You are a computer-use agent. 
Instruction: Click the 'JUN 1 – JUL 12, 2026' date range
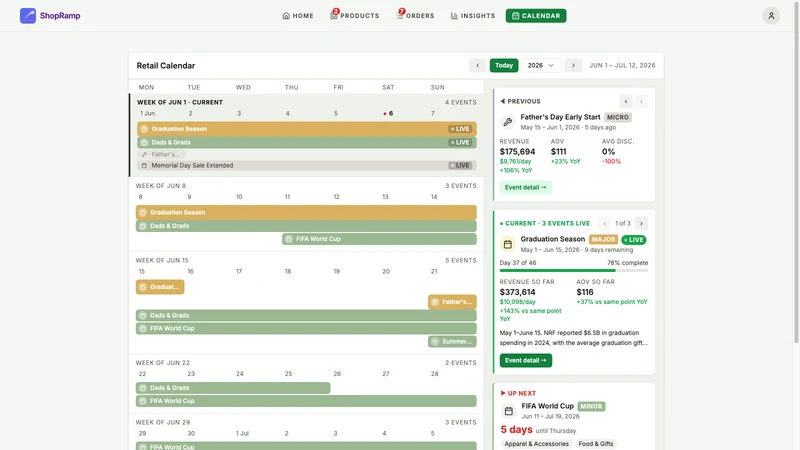click(x=622, y=65)
